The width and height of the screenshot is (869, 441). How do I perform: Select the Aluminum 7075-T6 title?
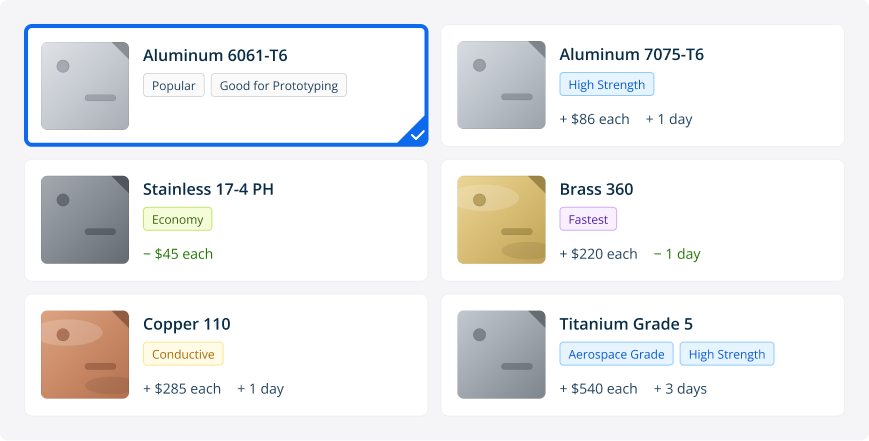(631, 55)
